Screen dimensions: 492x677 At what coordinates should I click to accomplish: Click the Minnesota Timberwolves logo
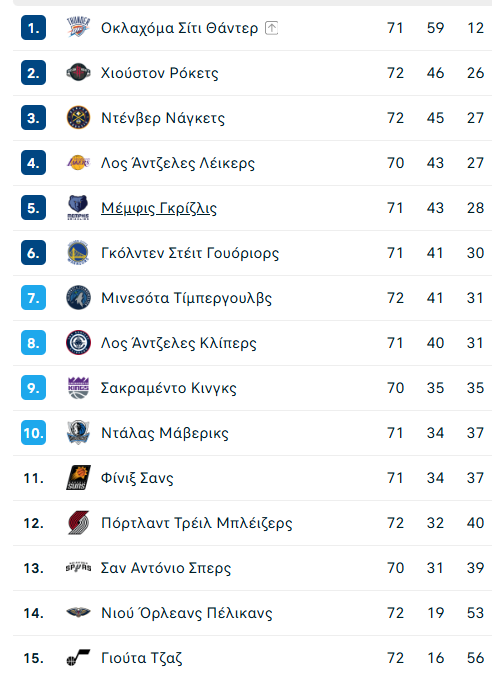click(x=78, y=297)
